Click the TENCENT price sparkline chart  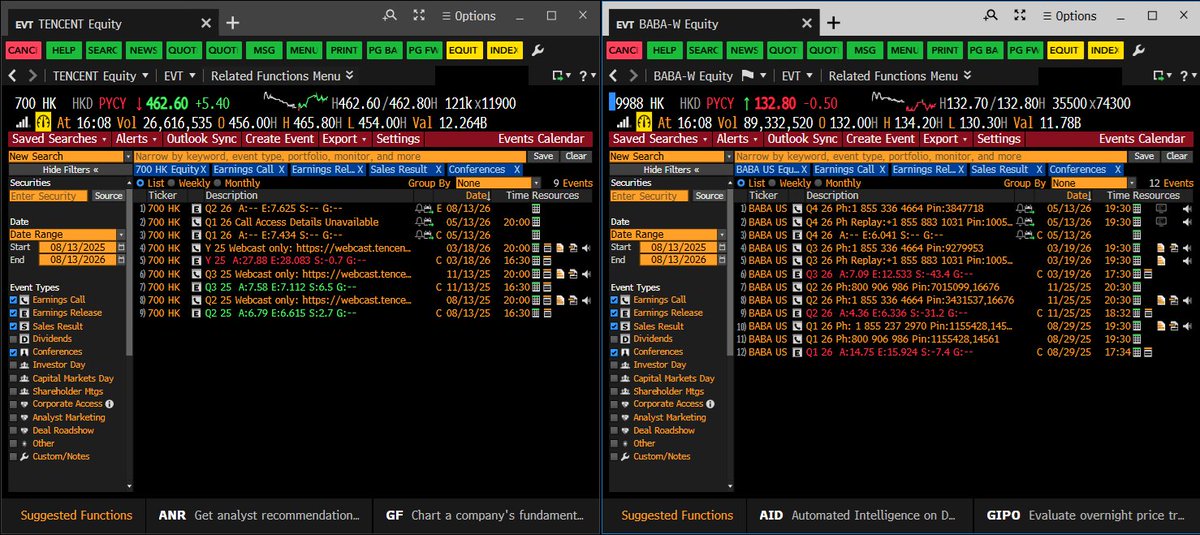pos(296,98)
